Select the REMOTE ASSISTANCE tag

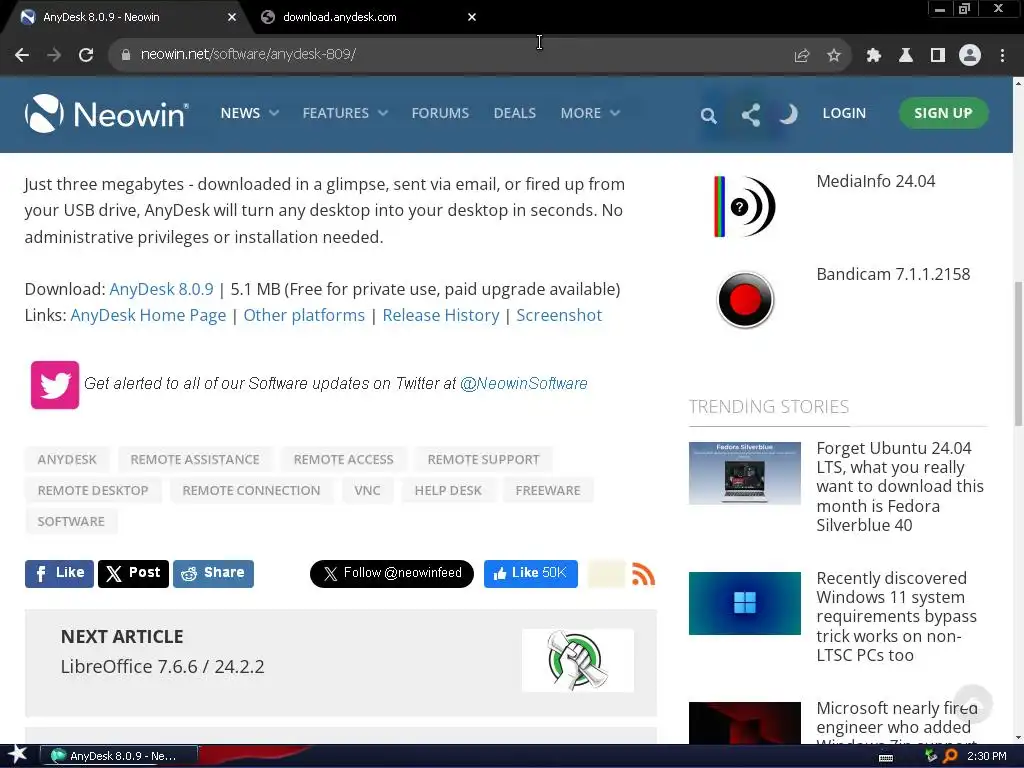pos(195,460)
